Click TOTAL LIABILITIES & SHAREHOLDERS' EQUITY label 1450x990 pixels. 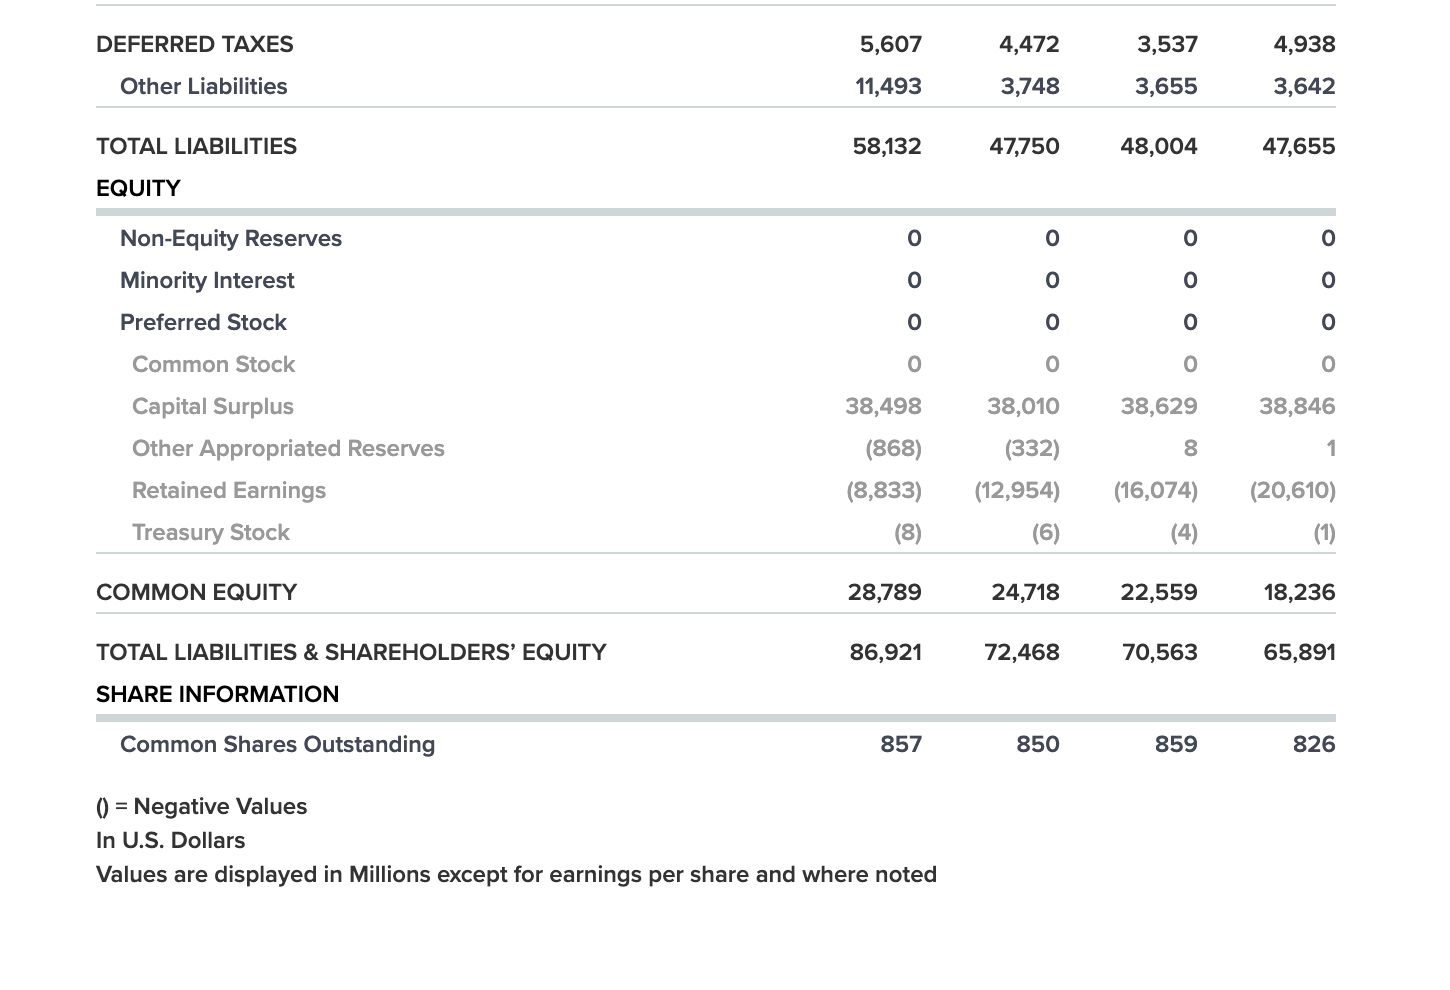352,652
